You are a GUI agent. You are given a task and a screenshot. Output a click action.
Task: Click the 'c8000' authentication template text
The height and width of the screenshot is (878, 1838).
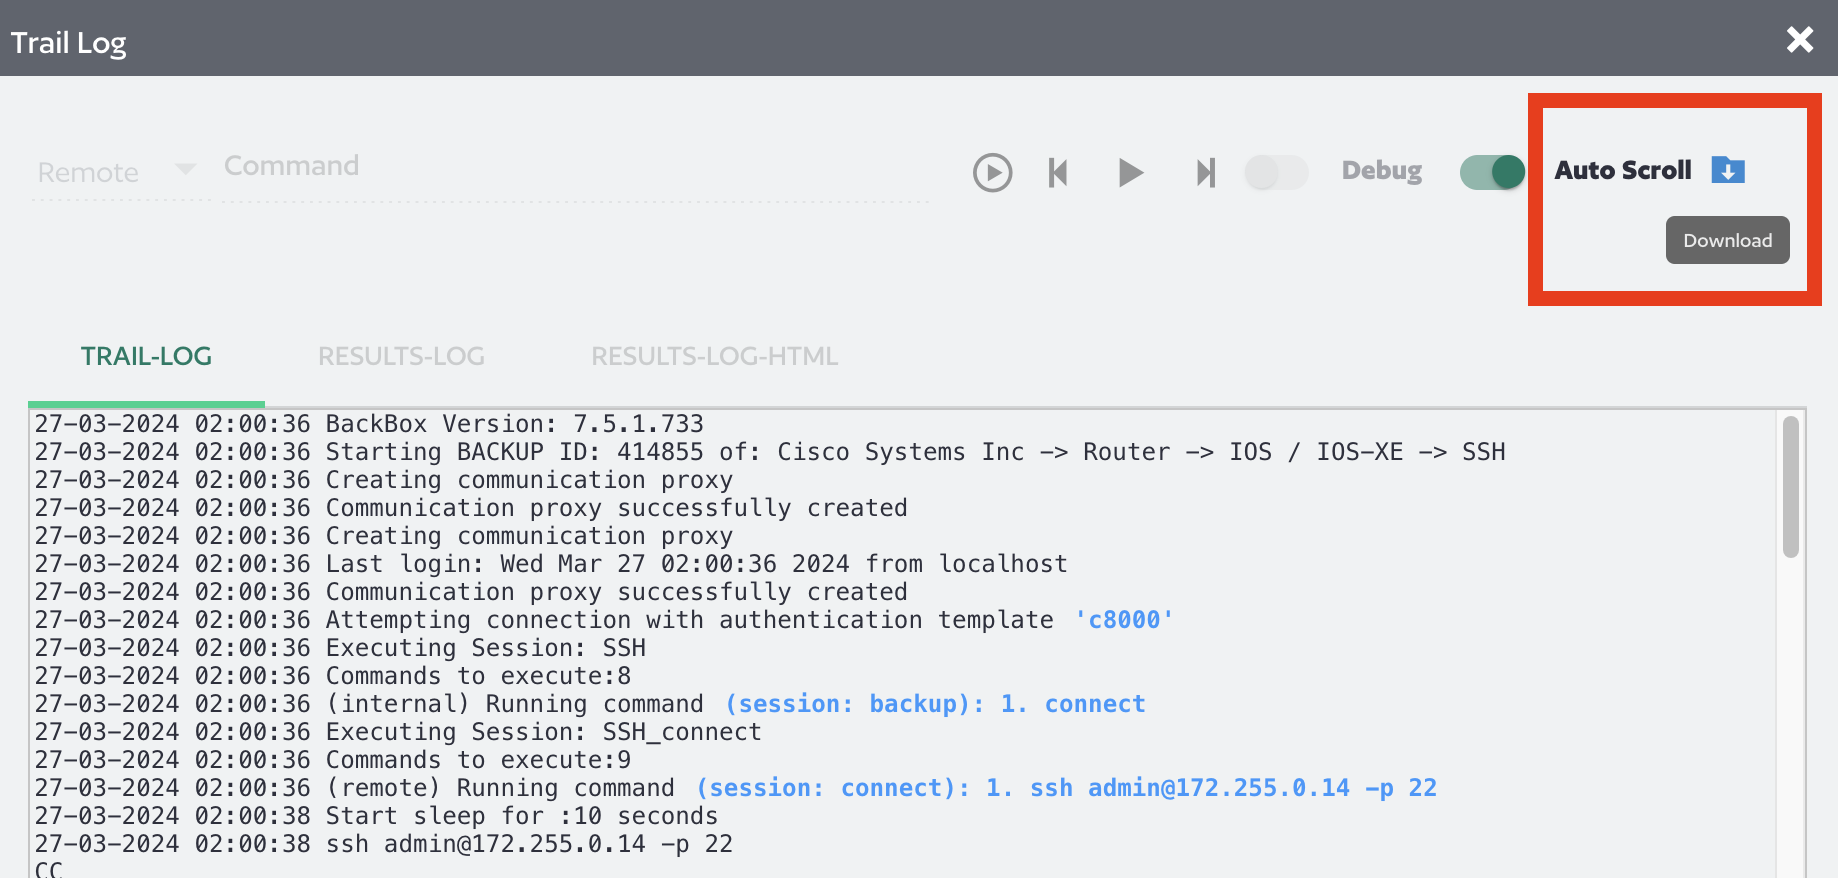click(x=1124, y=620)
